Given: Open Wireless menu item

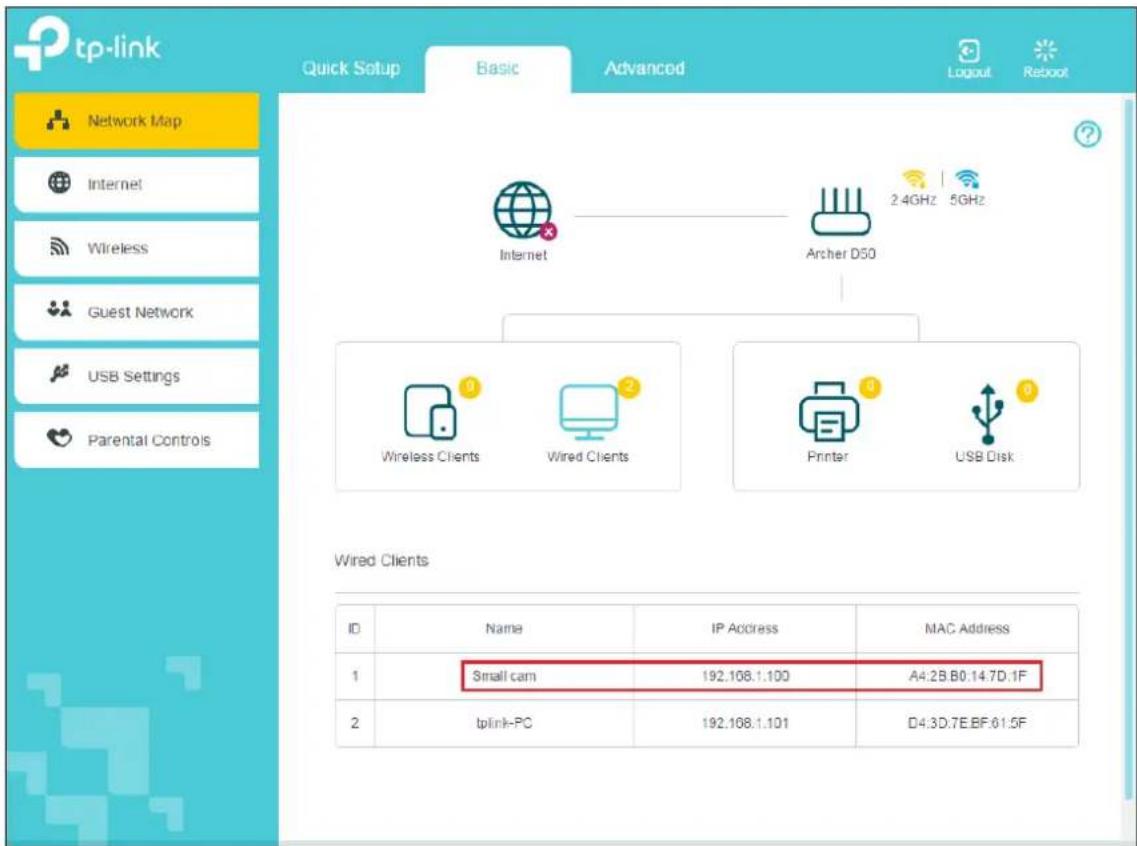Looking at the screenshot, I should click(x=136, y=248).
